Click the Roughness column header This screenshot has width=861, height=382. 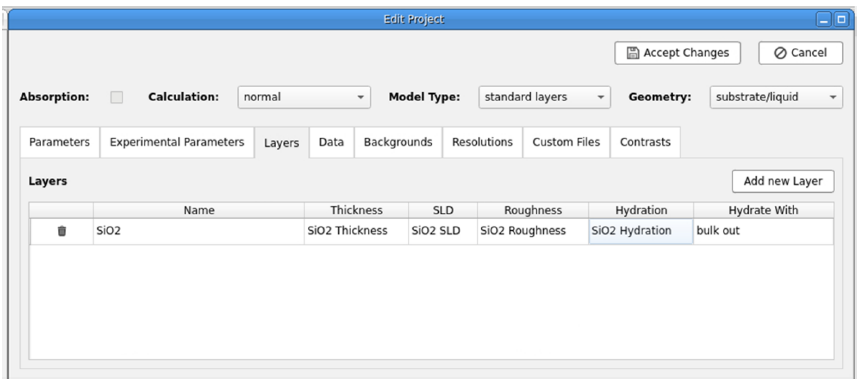tap(533, 210)
